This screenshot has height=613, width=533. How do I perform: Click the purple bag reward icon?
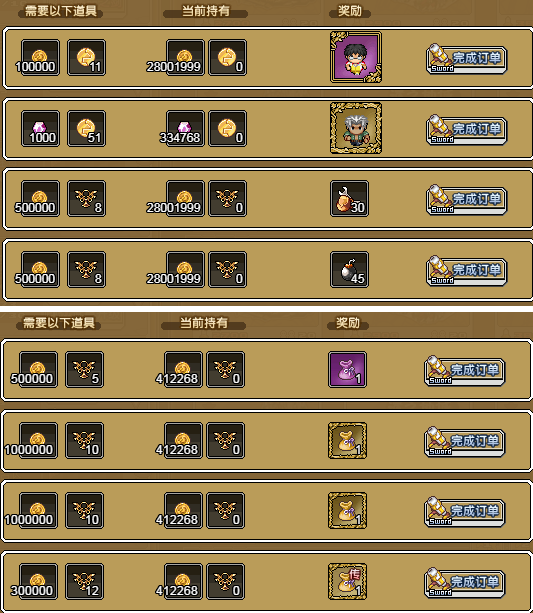pos(347,369)
